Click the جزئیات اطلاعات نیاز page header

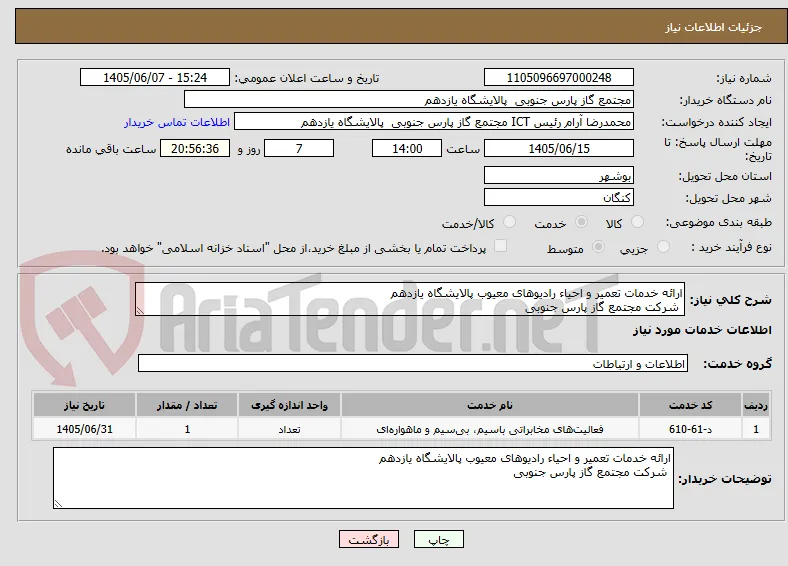point(714,27)
